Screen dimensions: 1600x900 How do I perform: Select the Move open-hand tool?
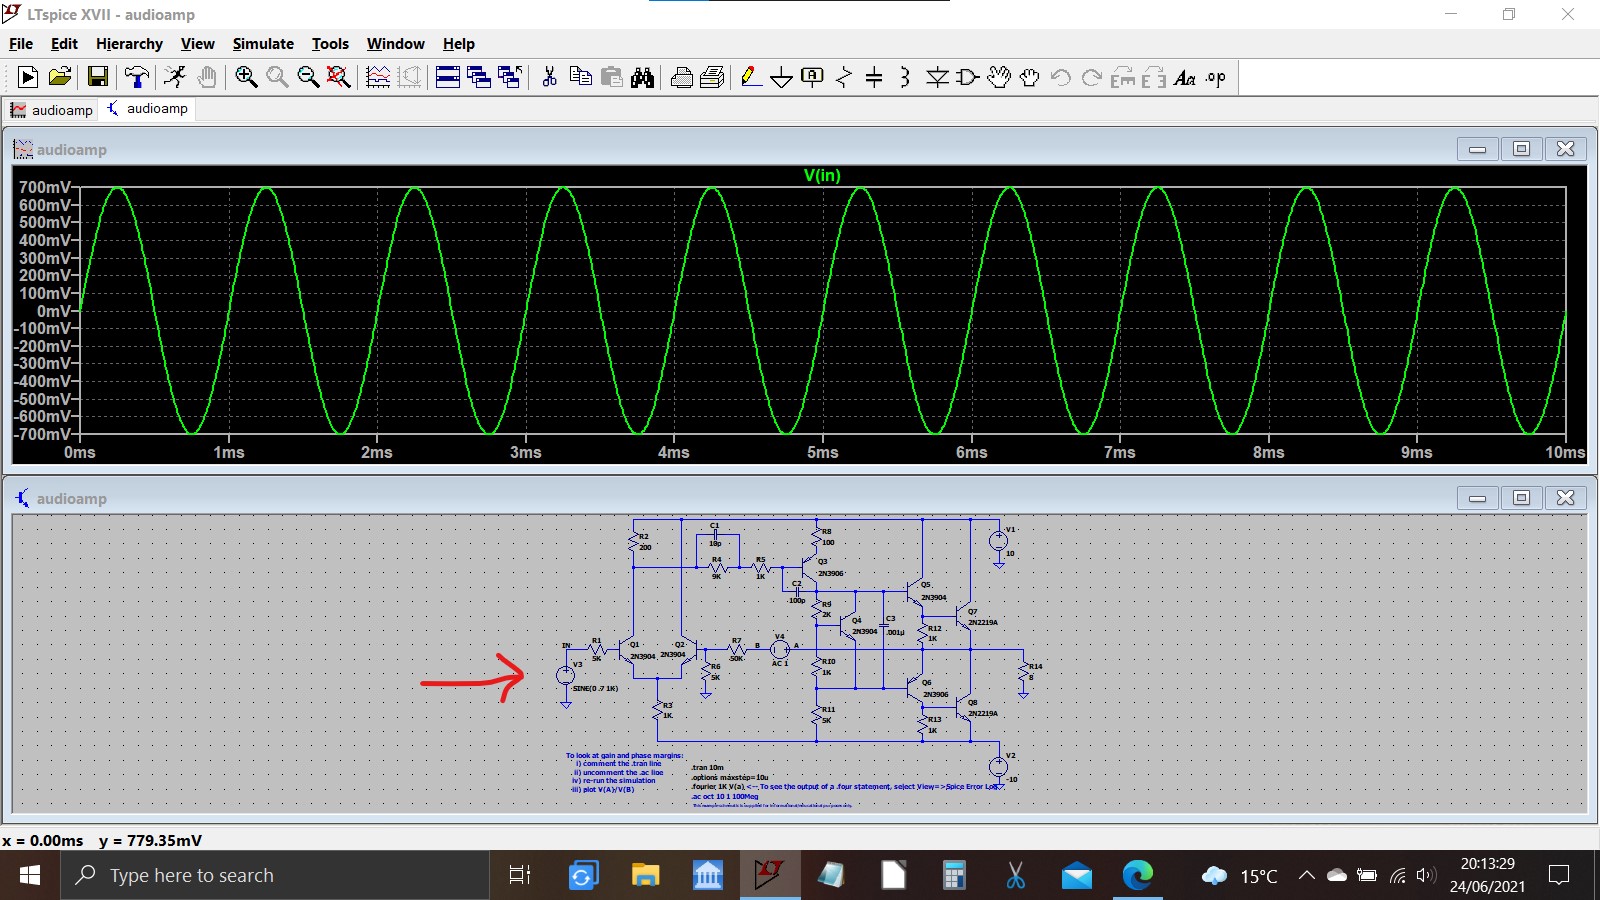(x=999, y=77)
